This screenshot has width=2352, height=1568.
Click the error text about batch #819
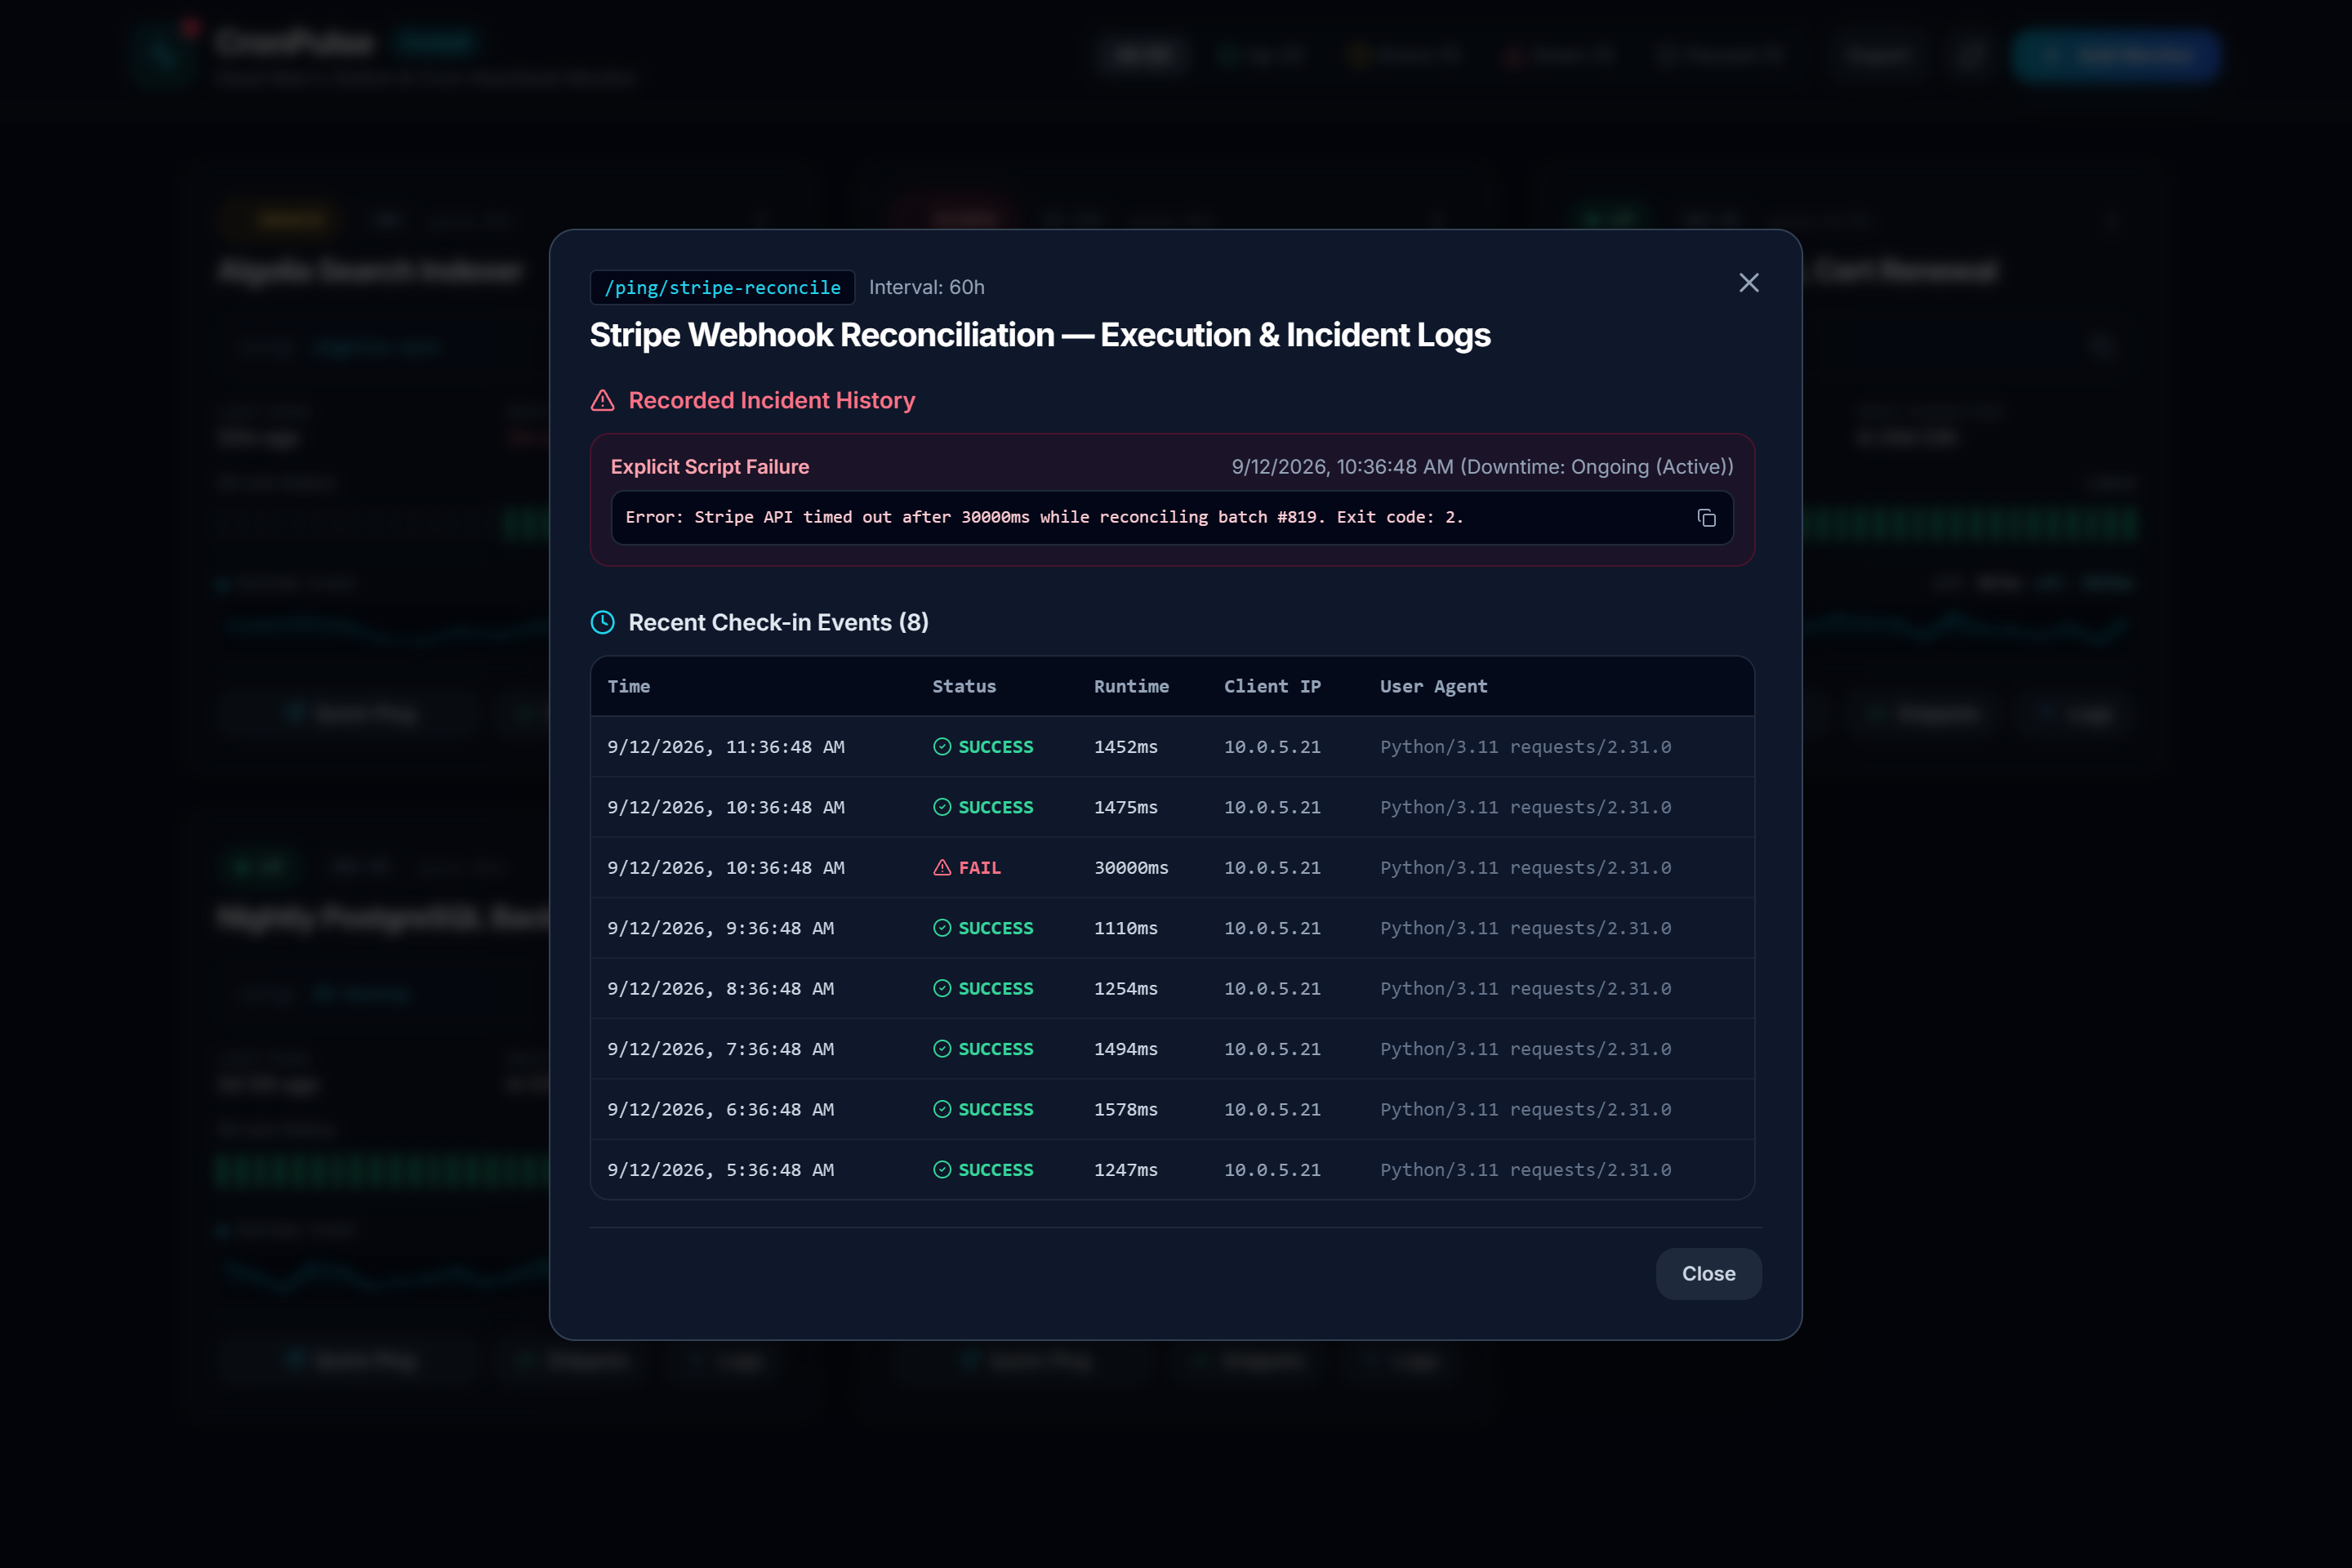(x=1044, y=517)
